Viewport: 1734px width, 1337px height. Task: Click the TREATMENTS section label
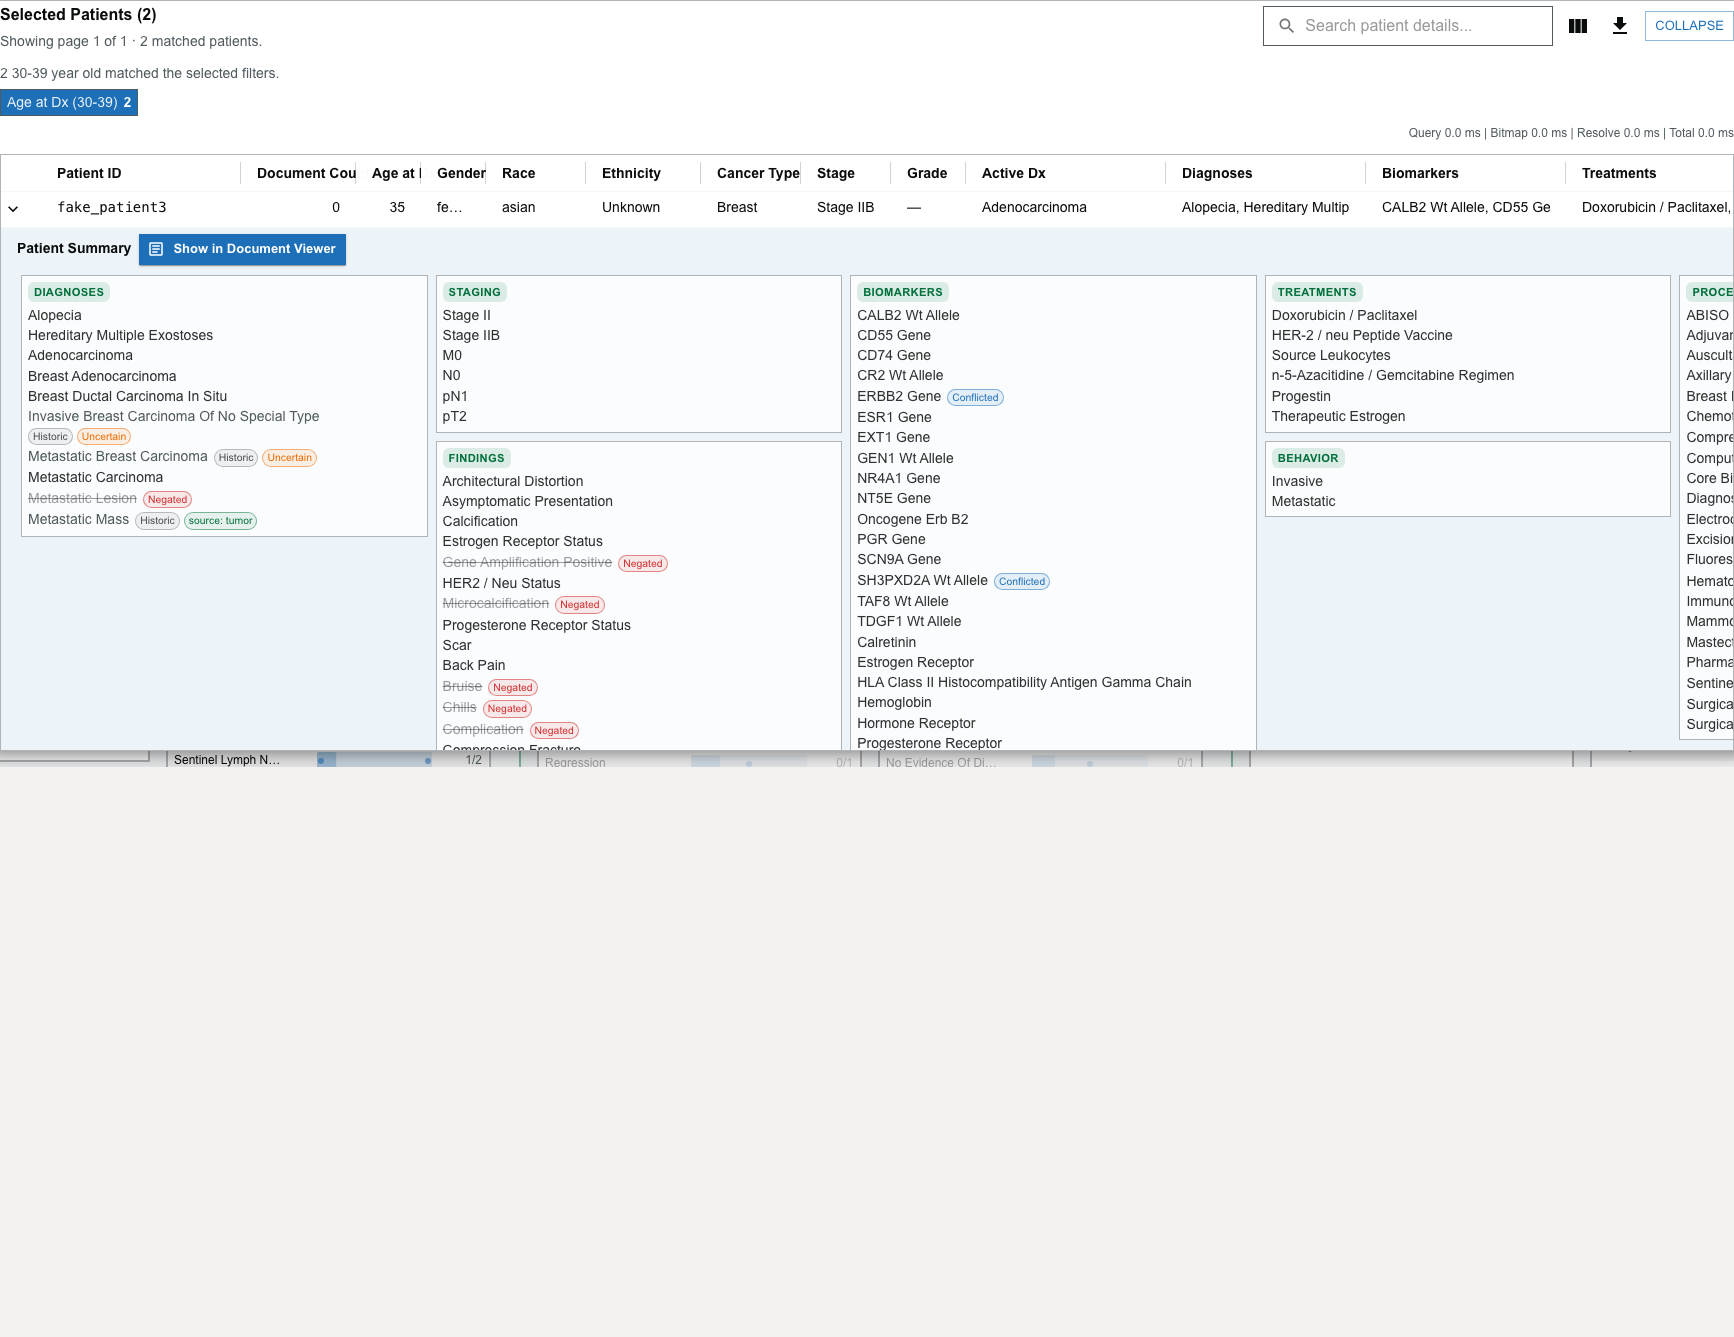coord(1317,292)
